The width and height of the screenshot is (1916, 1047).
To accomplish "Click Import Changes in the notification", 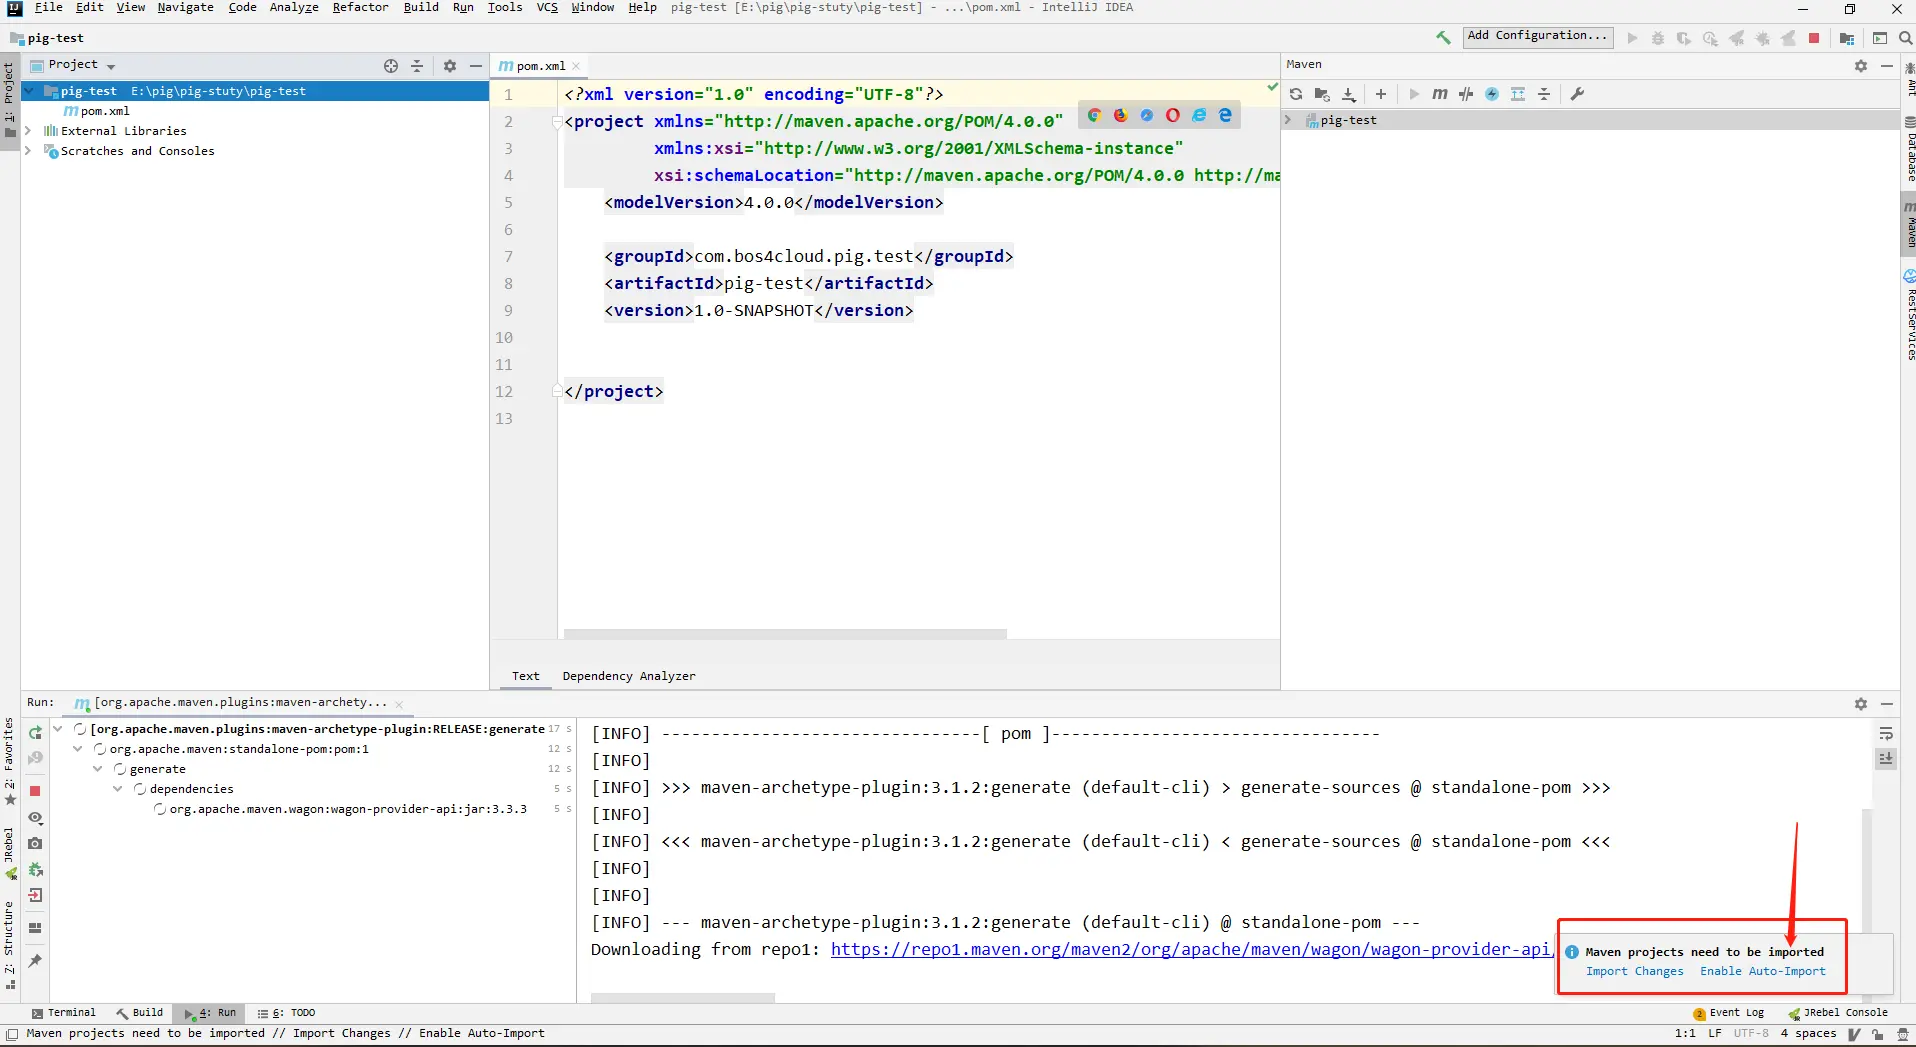I will 1634,971.
